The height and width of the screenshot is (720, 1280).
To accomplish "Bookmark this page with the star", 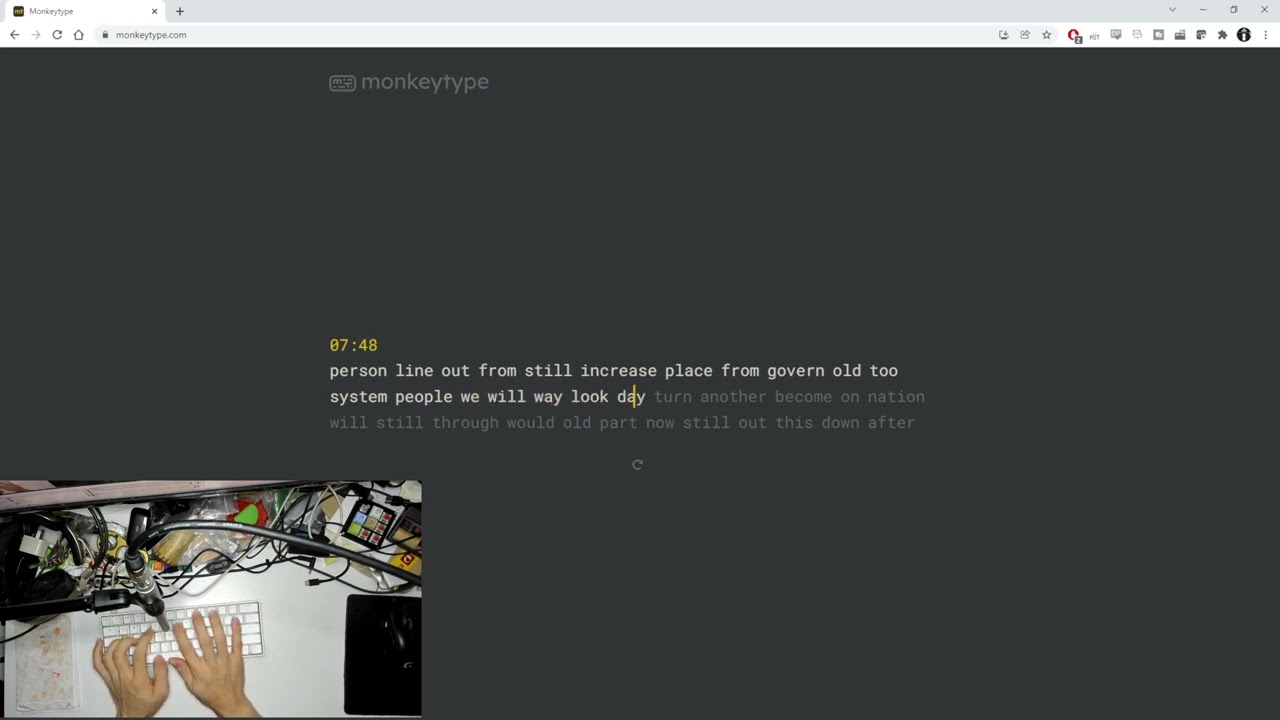I will 1047,35.
